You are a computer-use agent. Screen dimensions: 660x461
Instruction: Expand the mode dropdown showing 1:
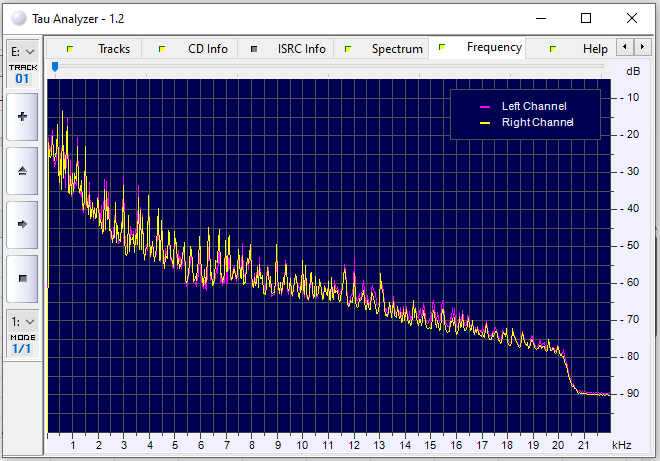(22, 321)
